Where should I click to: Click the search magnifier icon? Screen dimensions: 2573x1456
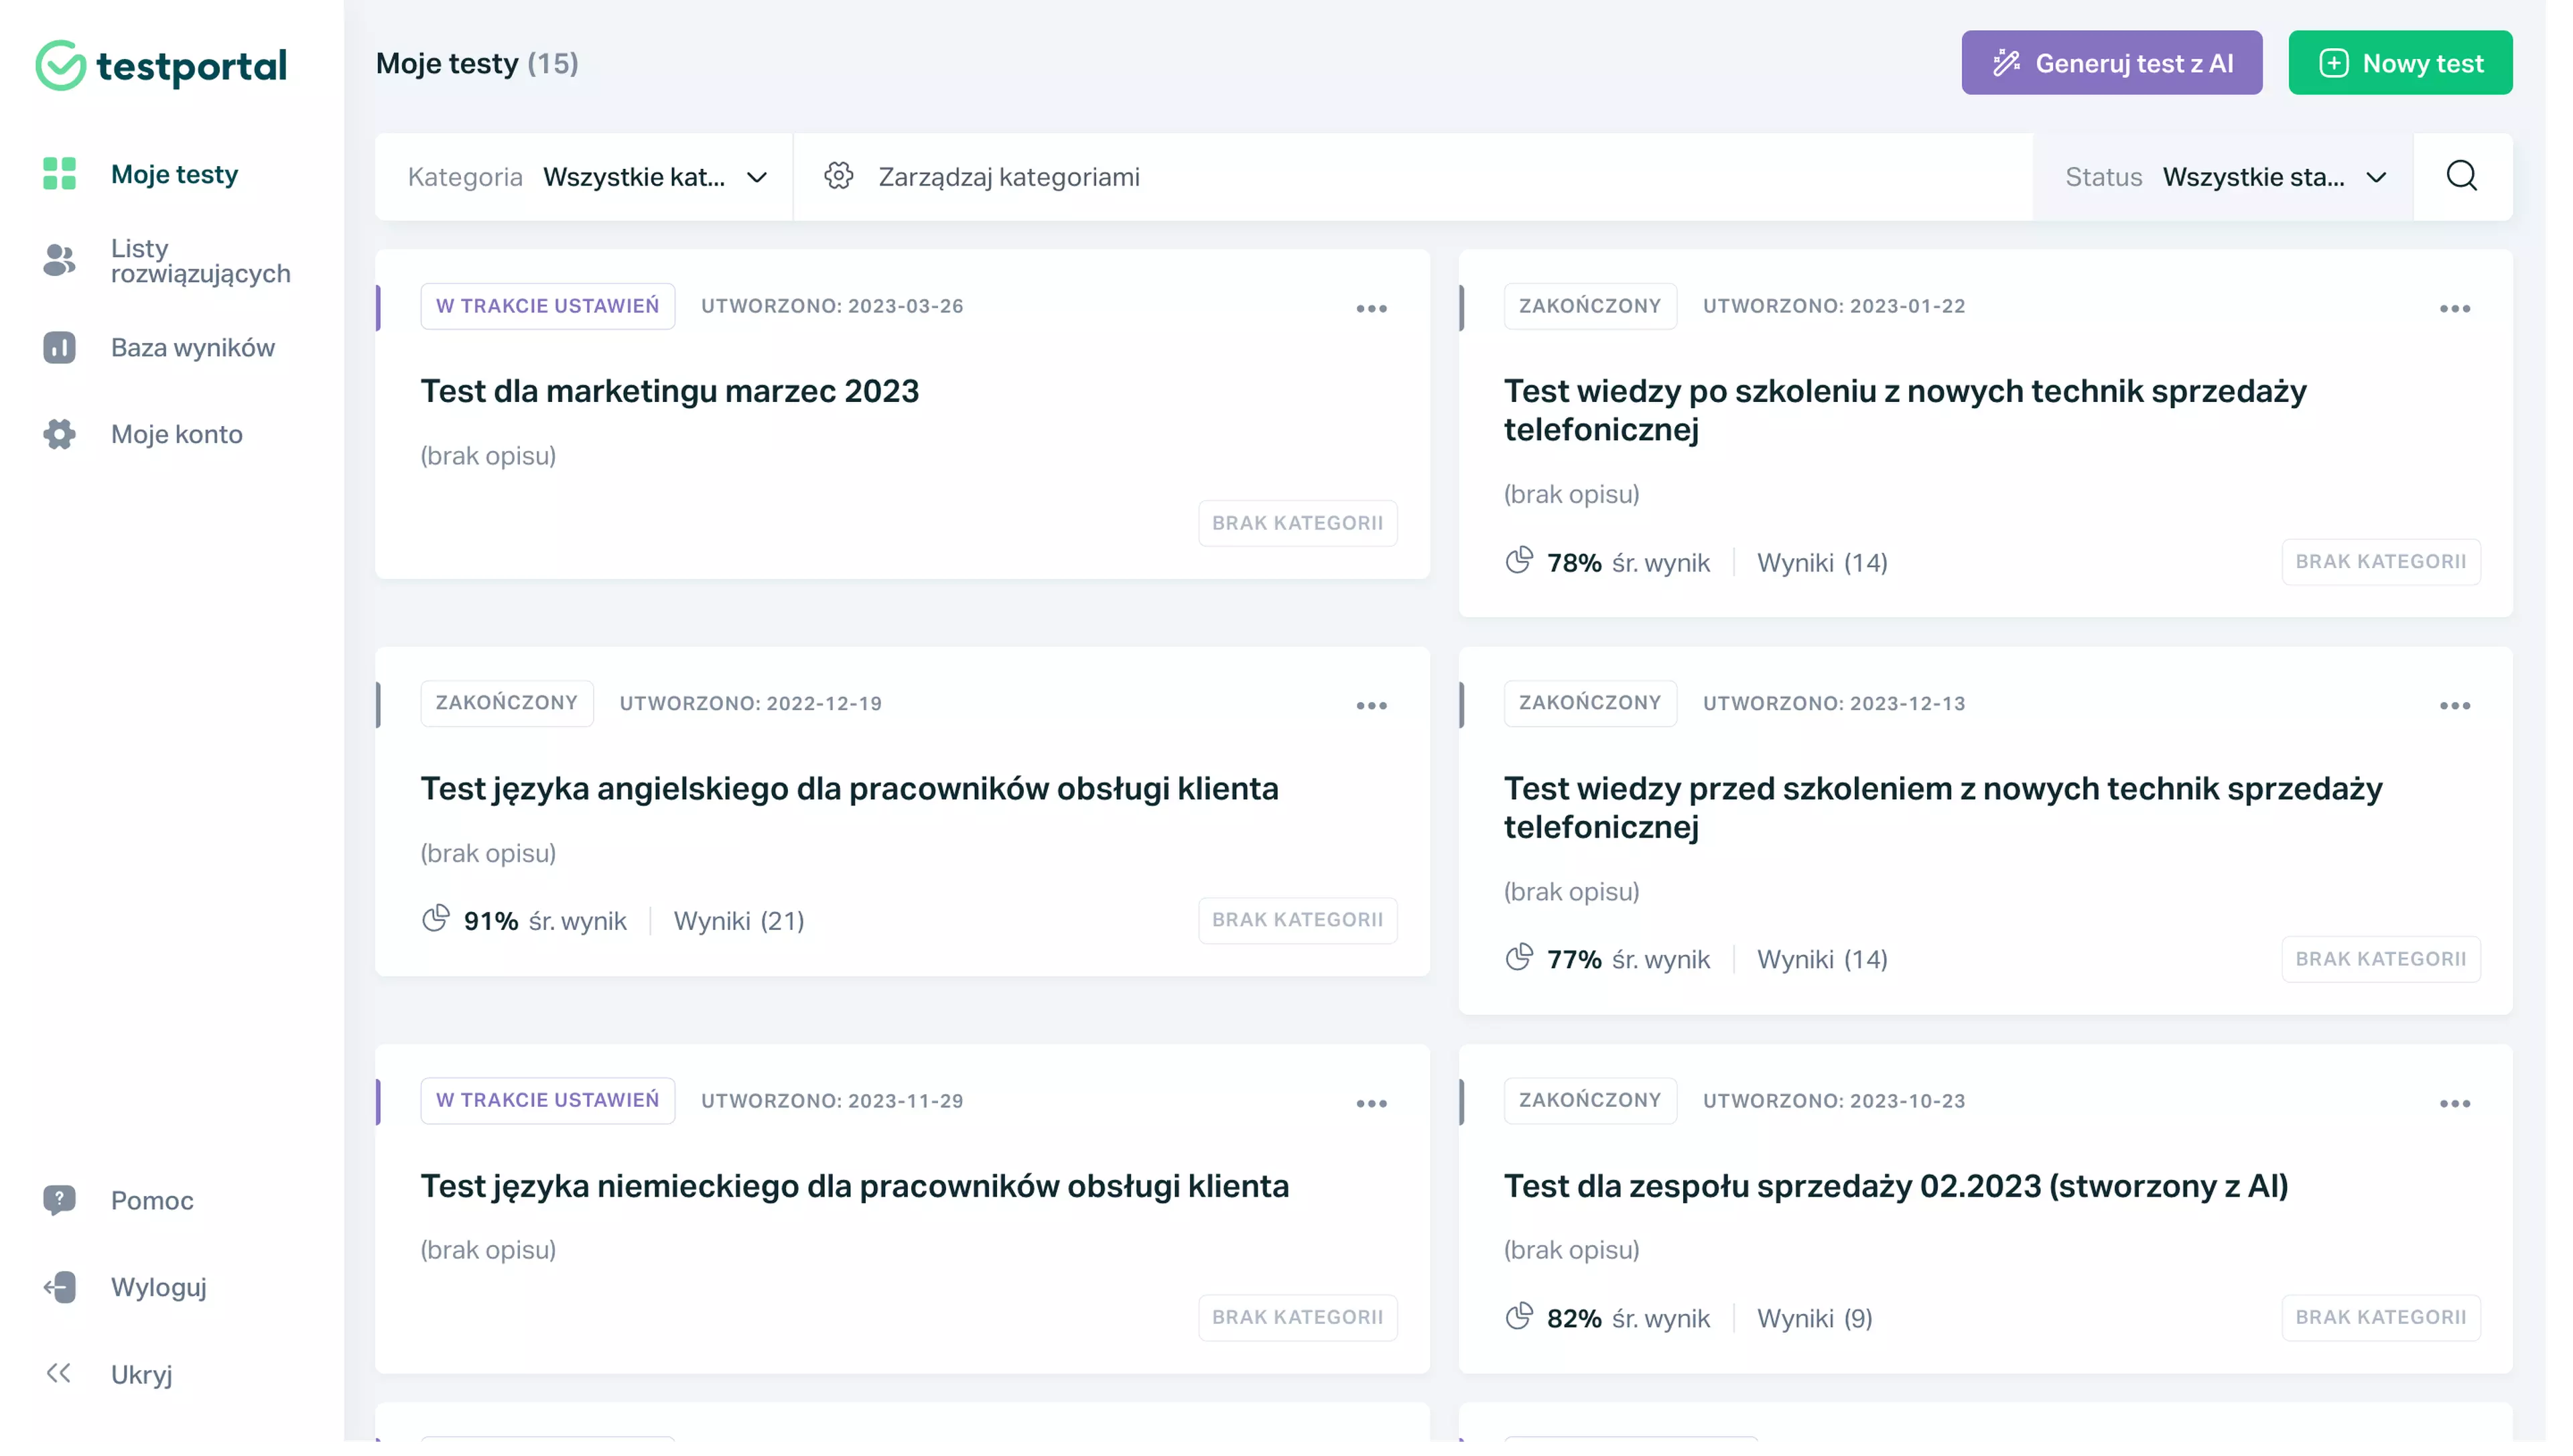coord(2463,177)
